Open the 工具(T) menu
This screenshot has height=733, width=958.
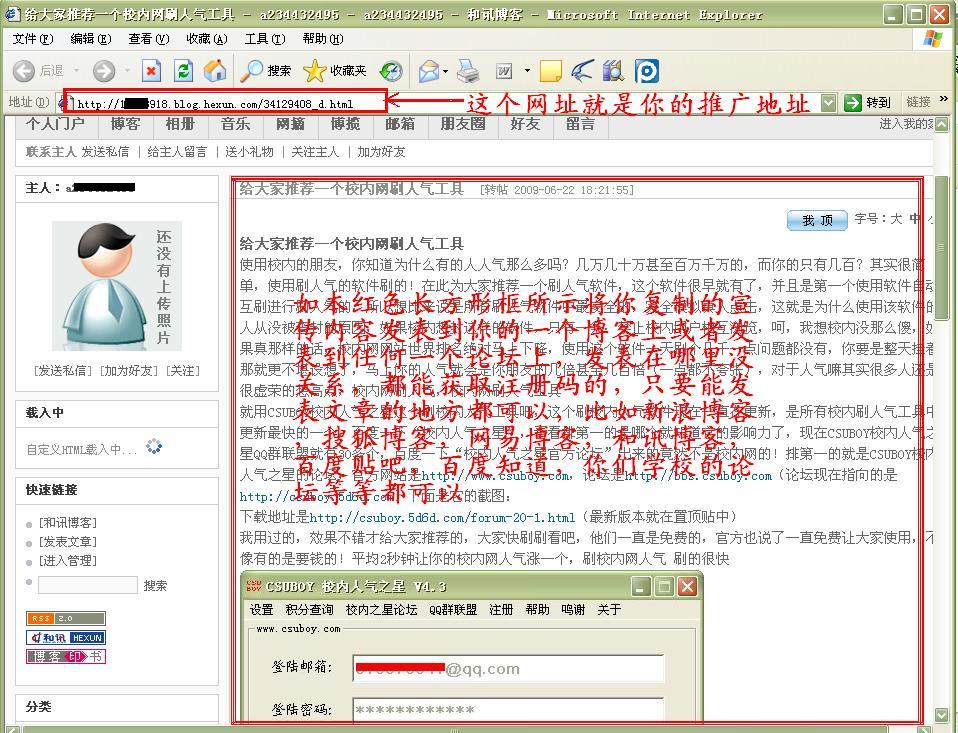tap(264, 39)
